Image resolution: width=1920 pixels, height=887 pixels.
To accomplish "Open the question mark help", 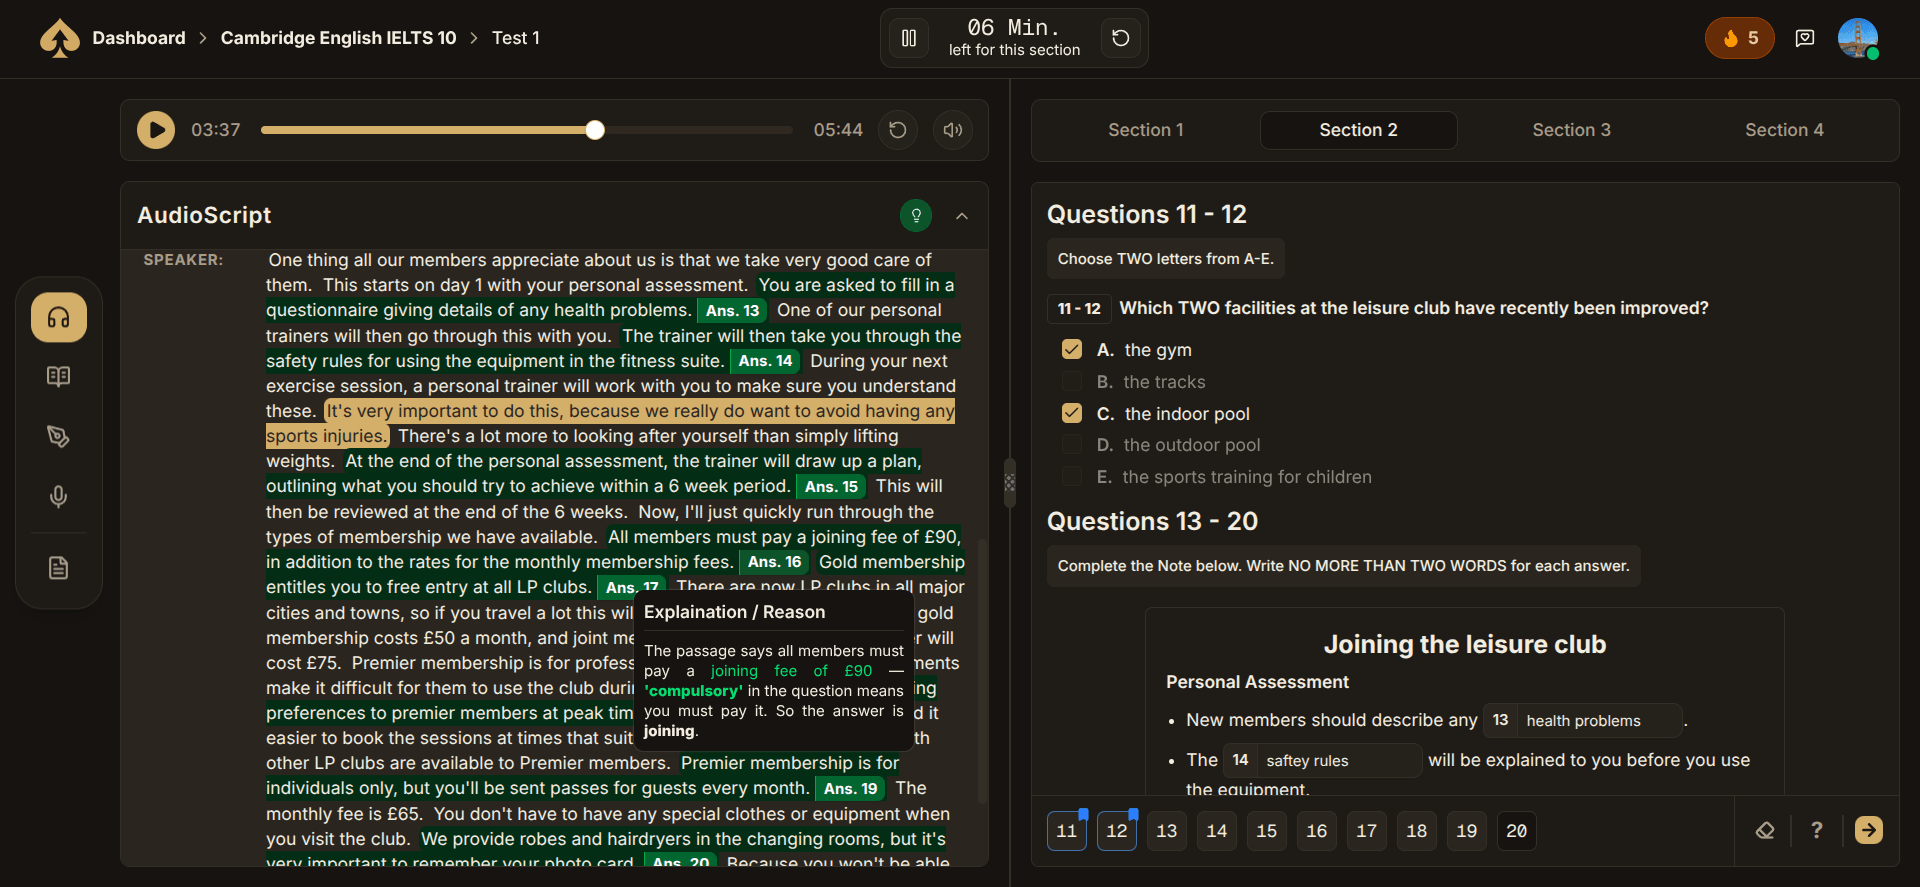I will point(1817,830).
